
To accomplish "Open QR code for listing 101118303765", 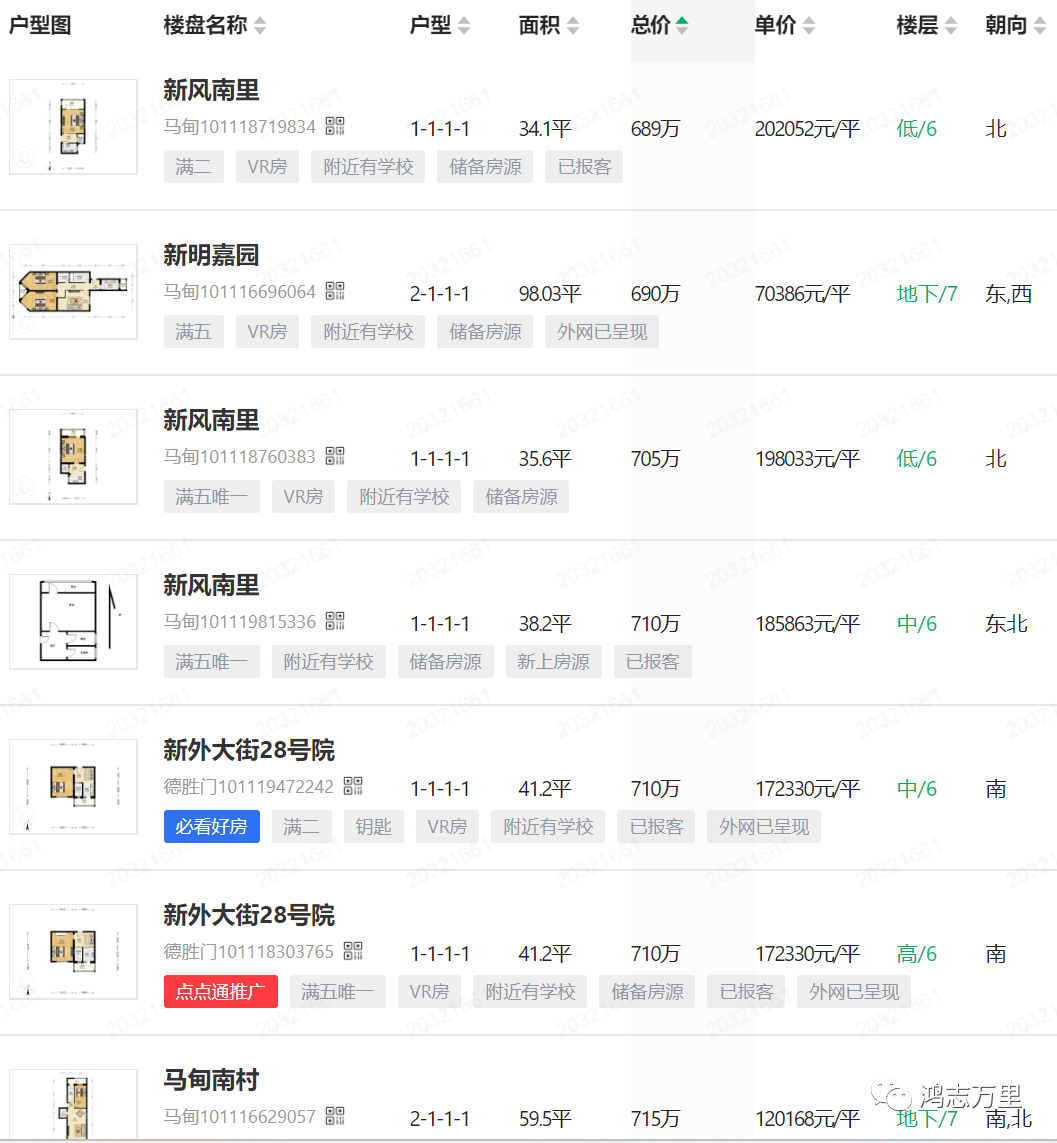I will point(353,951).
